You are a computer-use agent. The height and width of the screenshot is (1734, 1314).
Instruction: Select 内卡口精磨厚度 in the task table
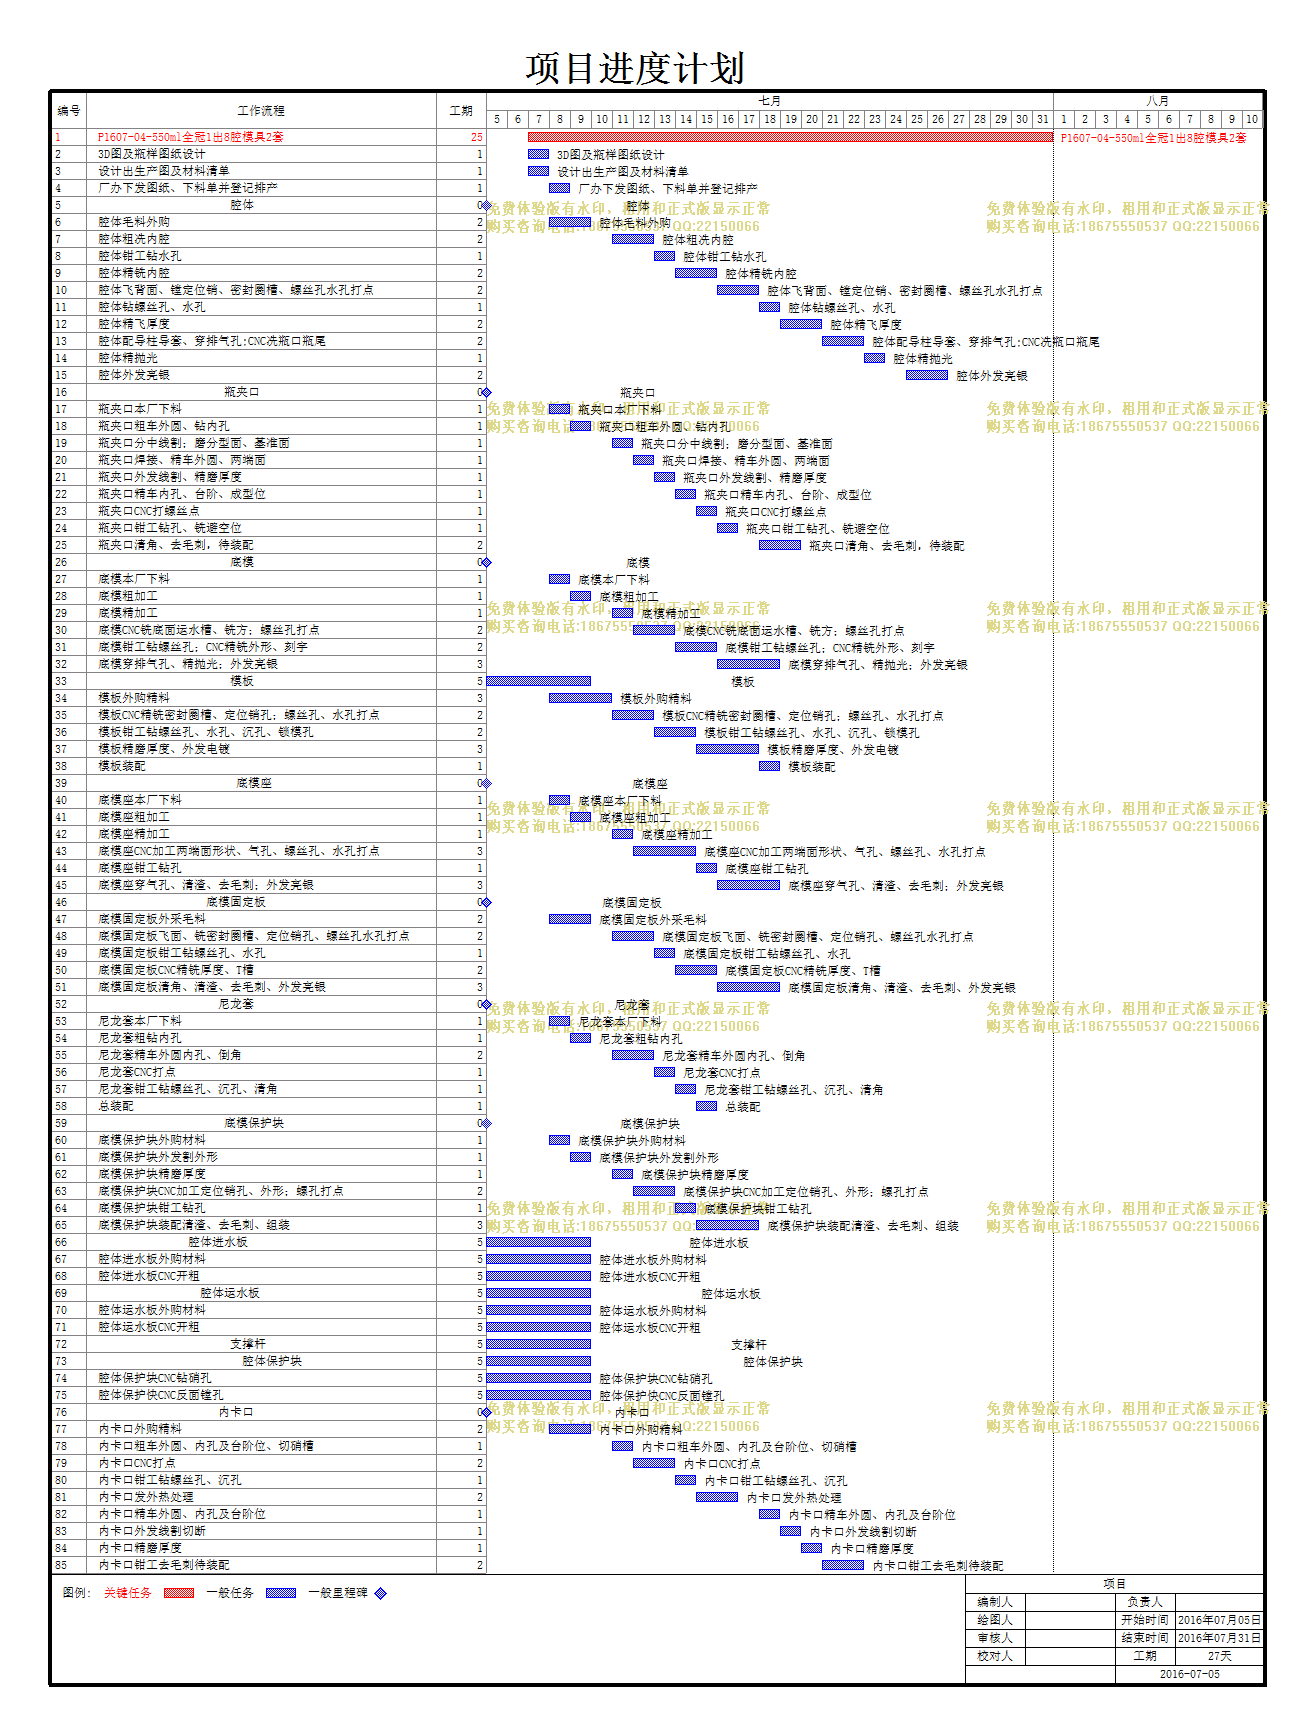coord(140,1548)
